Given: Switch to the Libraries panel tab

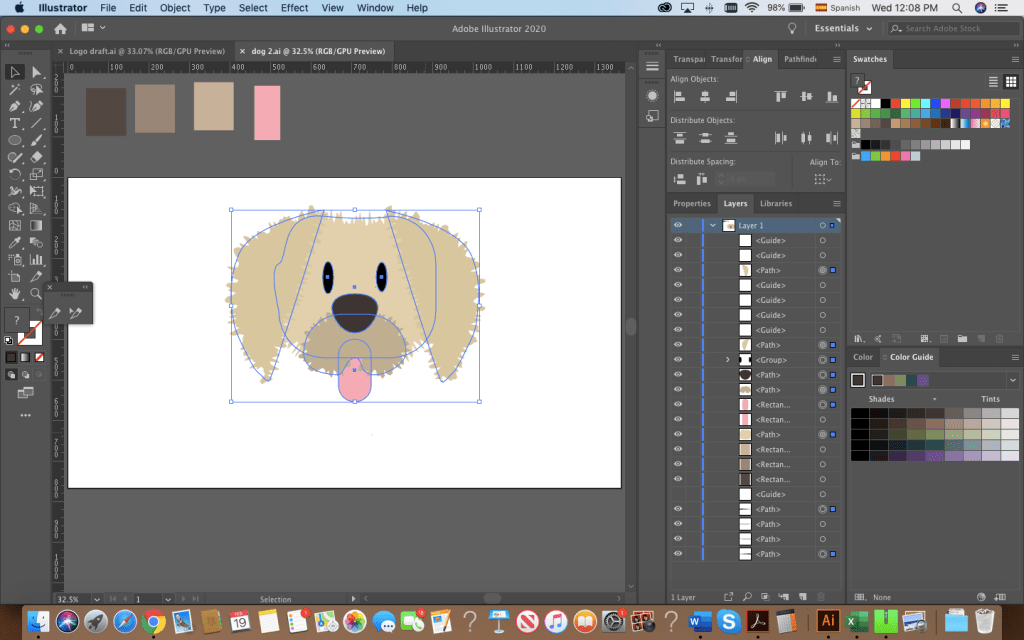Looking at the screenshot, I should coord(775,203).
